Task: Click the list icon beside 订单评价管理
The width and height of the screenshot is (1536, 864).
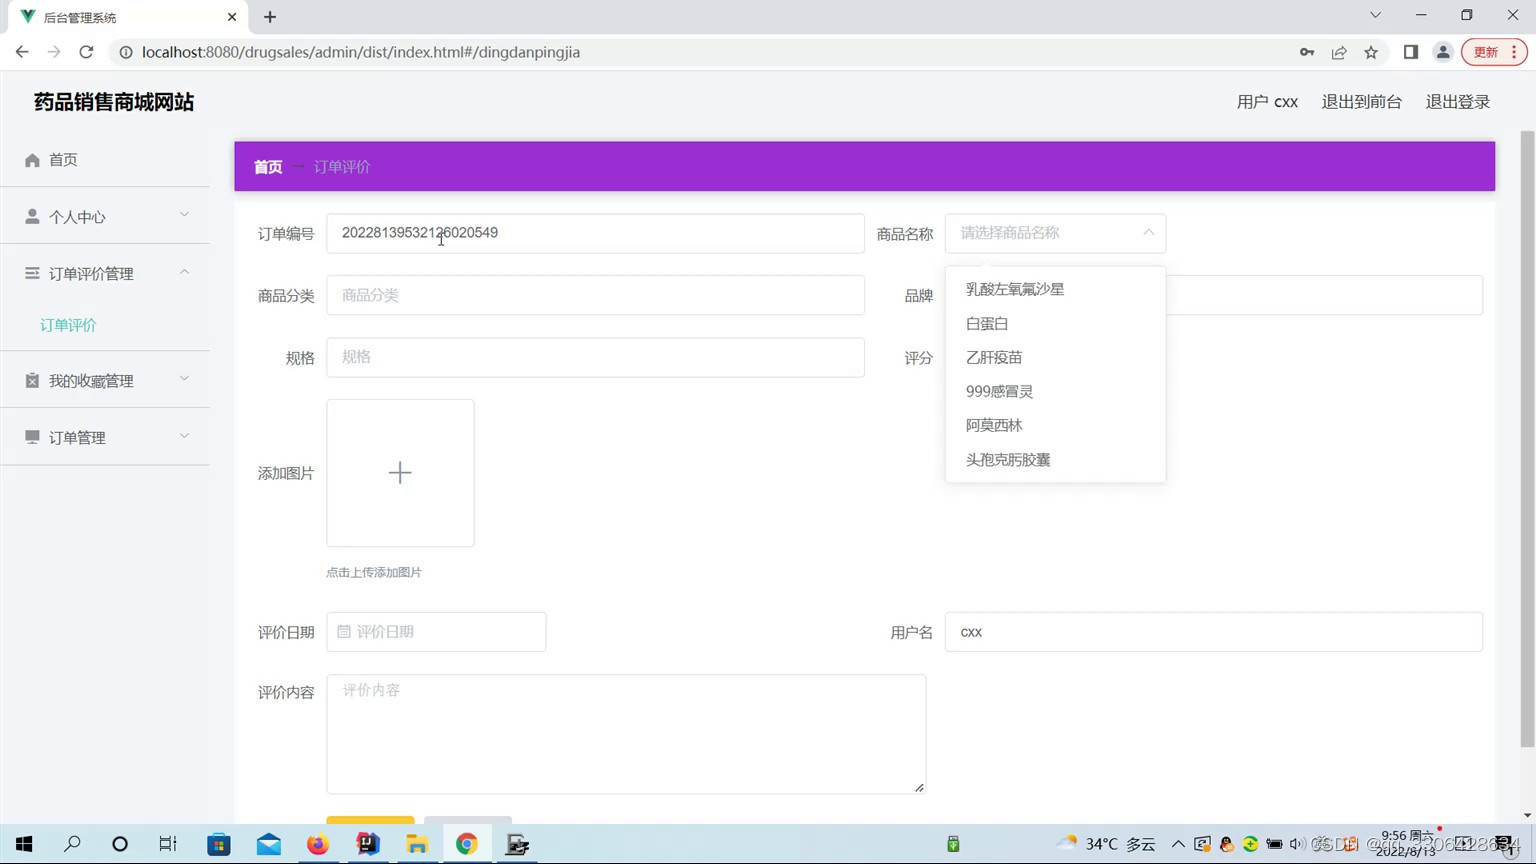Action: pos(32,273)
